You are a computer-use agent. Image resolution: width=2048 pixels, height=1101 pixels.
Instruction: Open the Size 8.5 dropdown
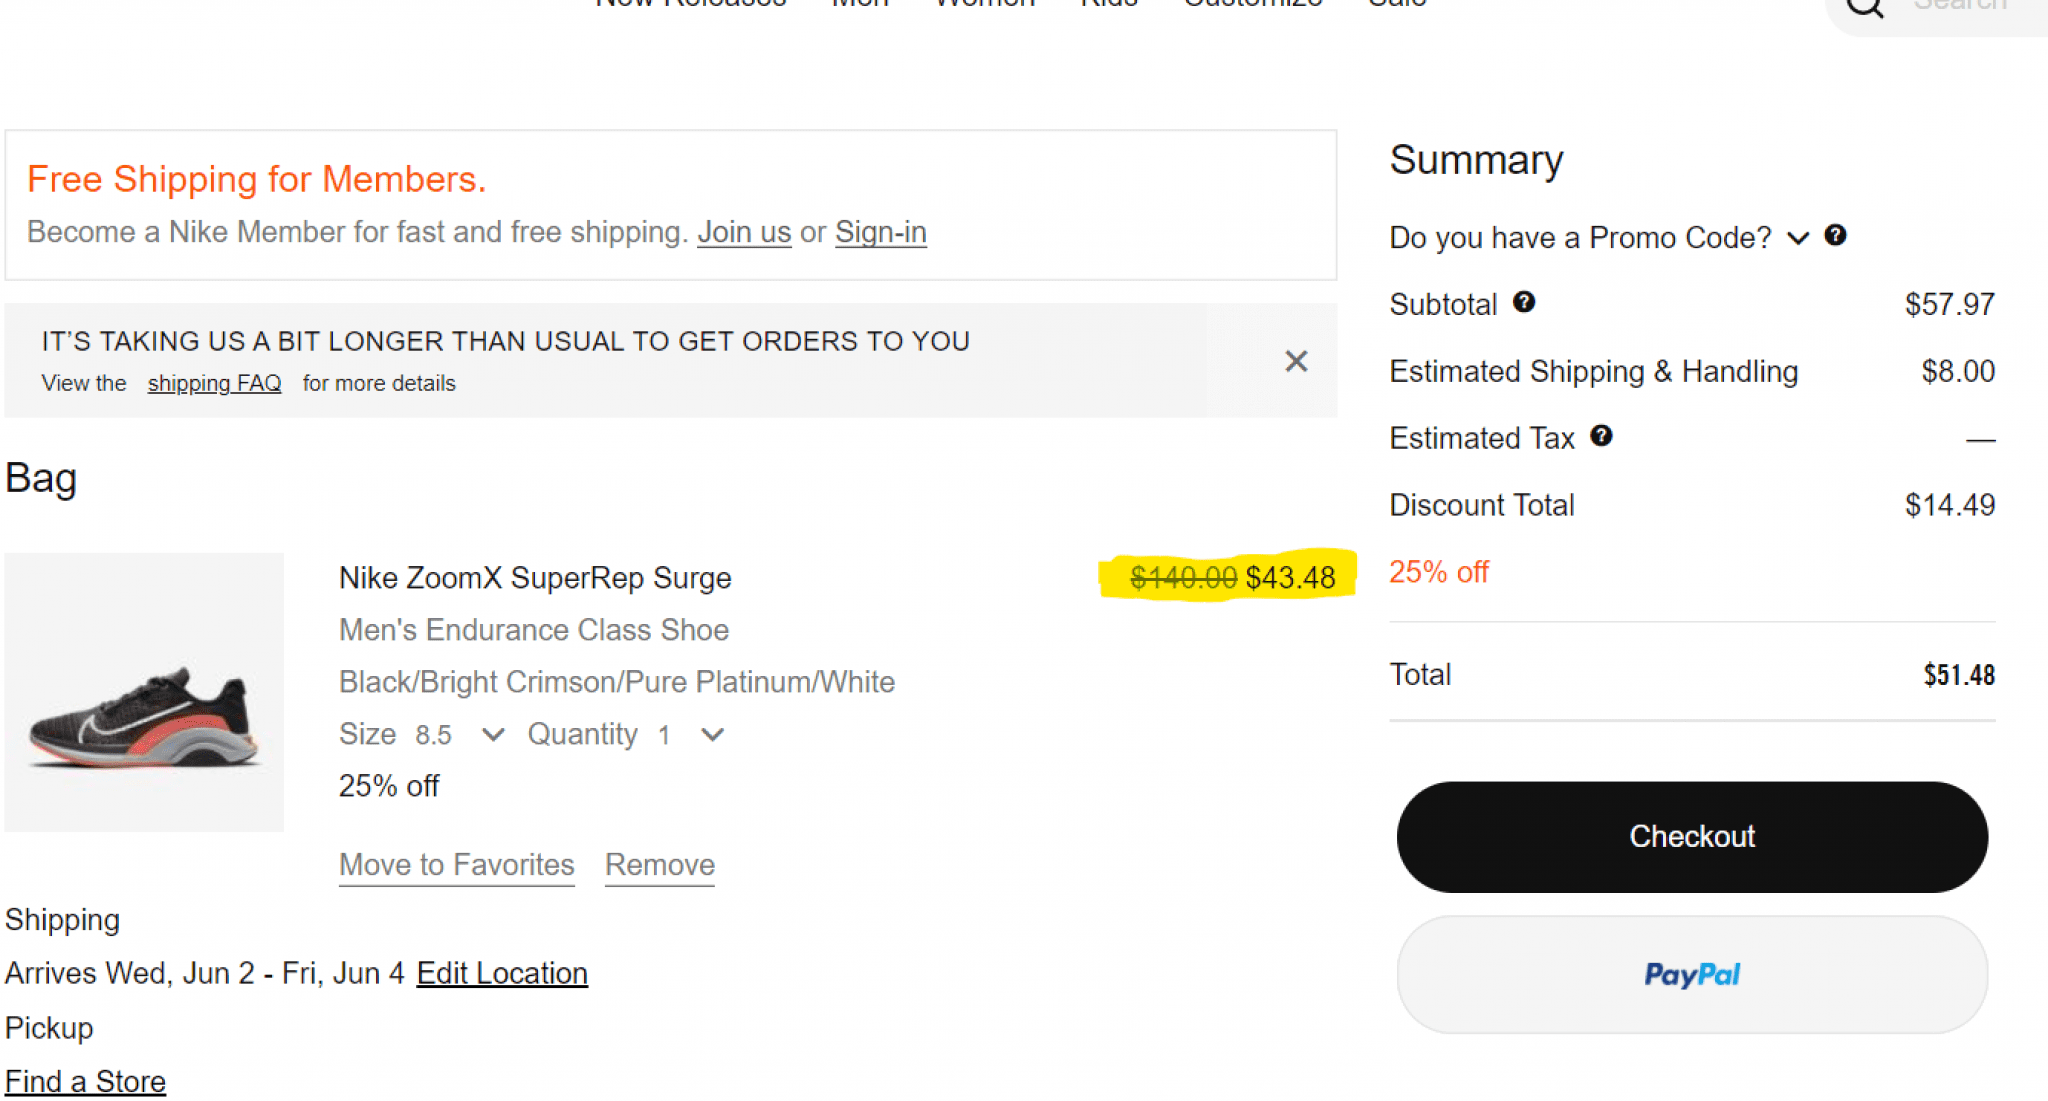tap(421, 734)
